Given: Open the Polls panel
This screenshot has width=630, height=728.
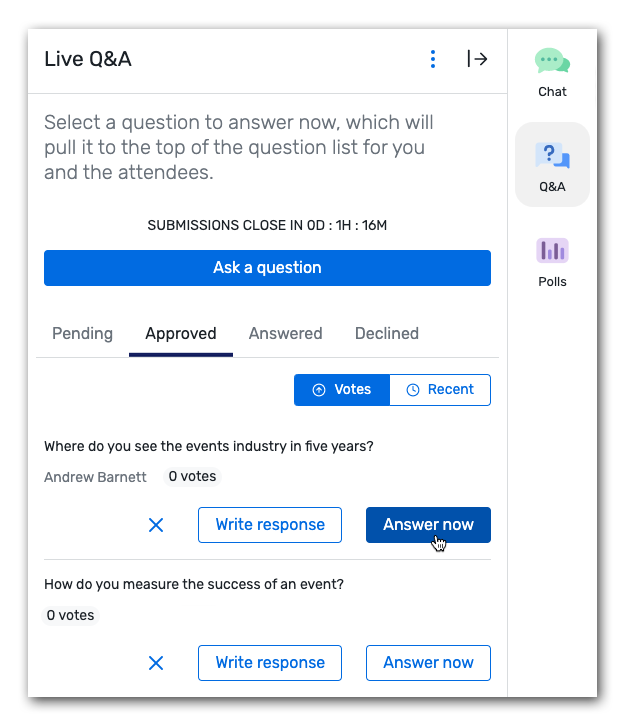Looking at the screenshot, I should 552,261.
